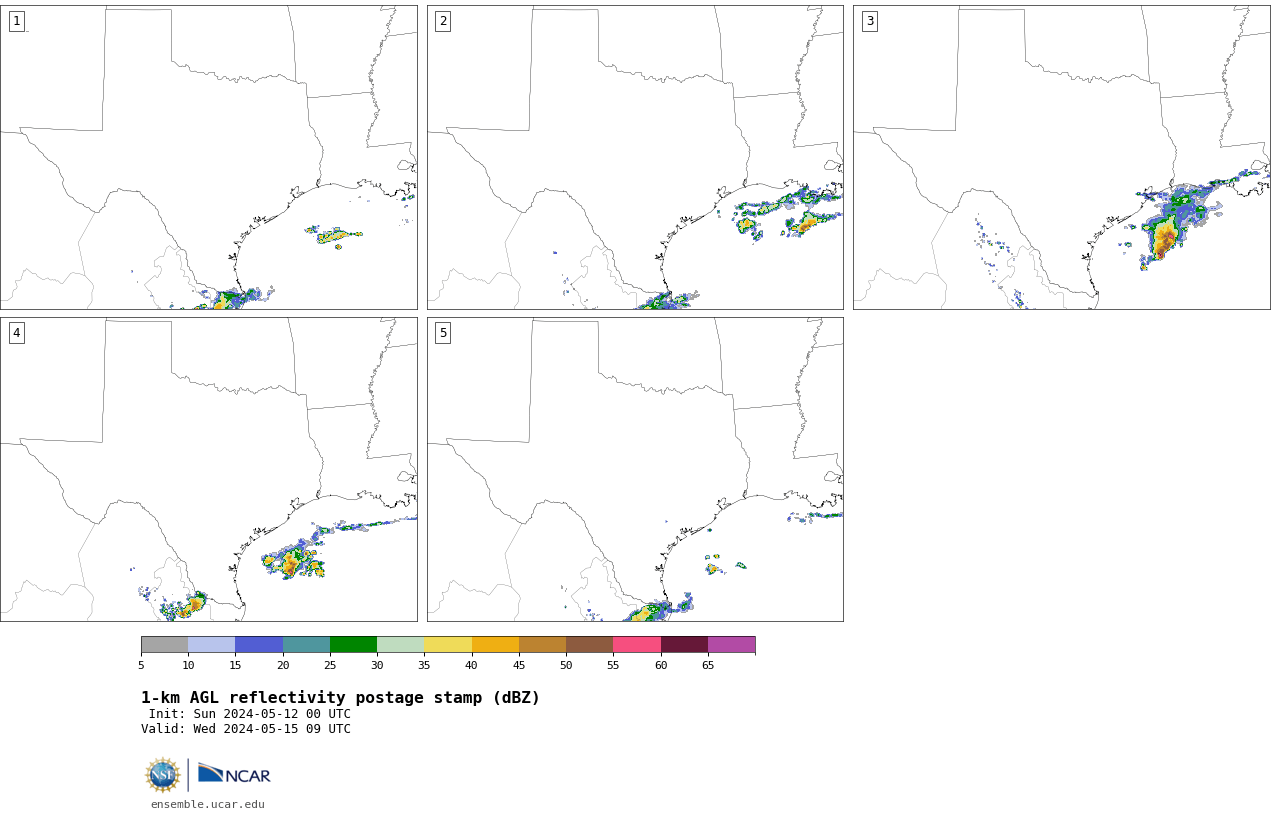Viewport: 1280px width, 815px height.
Task: Click the offshore echo in panel 1
Action: click(334, 236)
